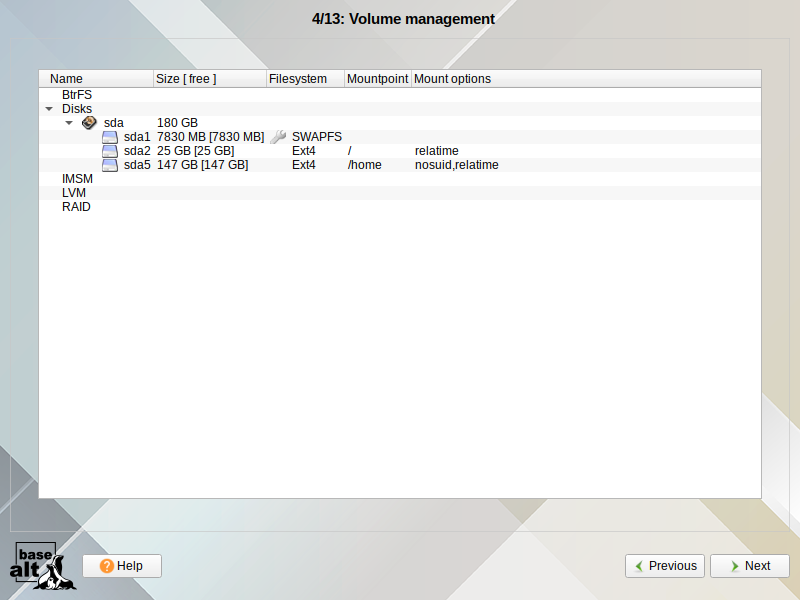800x600 pixels.
Task: Select the IMSM tree item
Action: coord(77,179)
